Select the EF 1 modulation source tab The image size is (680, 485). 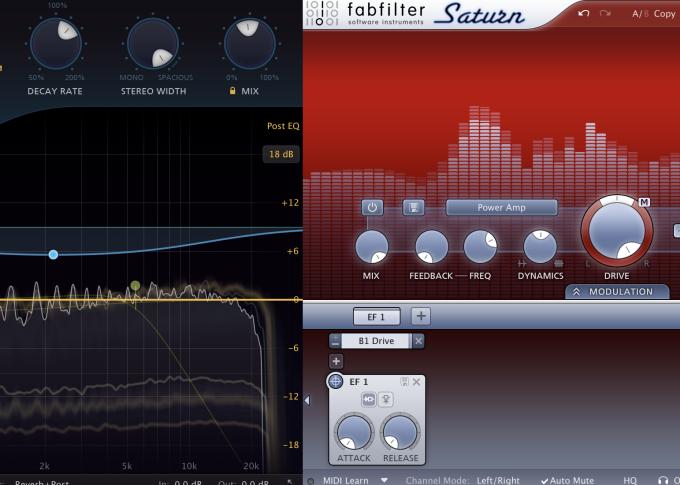(x=376, y=317)
